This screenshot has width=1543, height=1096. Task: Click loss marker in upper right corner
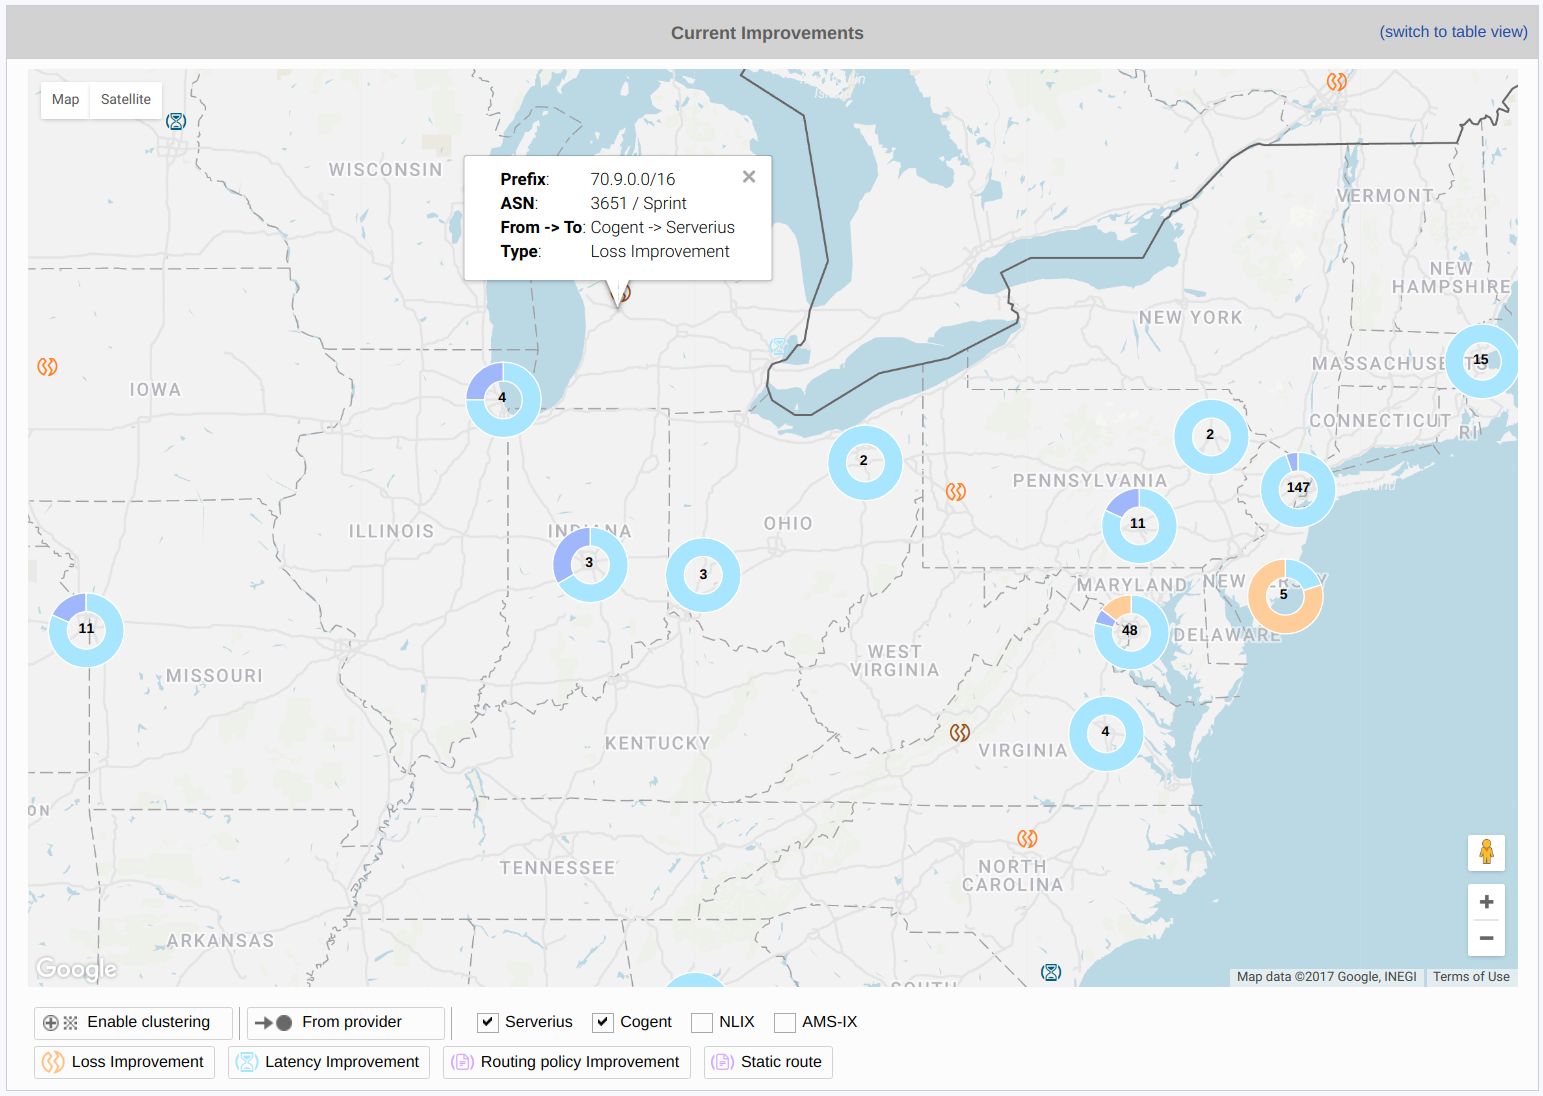pyautogui.click(x=1336, y=82)
